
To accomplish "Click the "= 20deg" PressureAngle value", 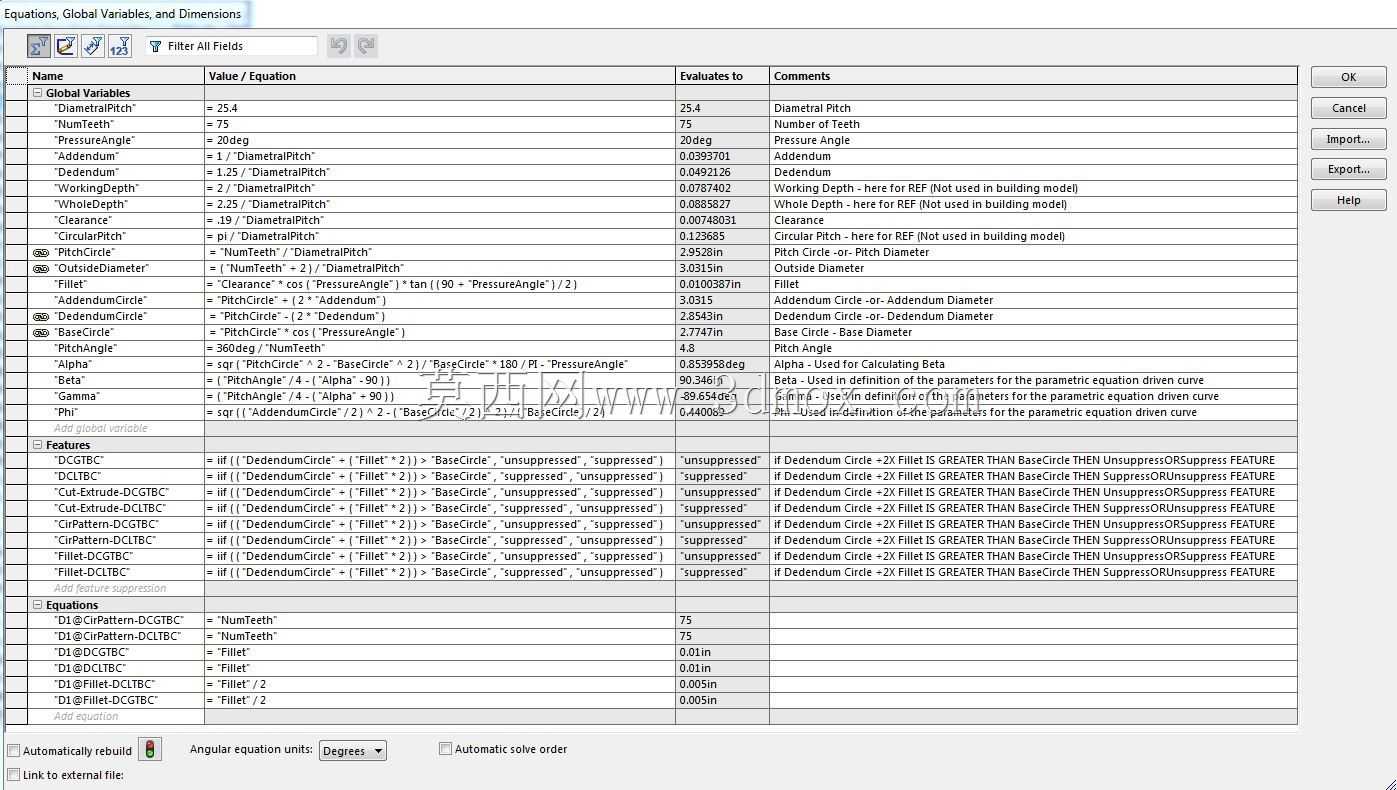I will pos(227,140).
